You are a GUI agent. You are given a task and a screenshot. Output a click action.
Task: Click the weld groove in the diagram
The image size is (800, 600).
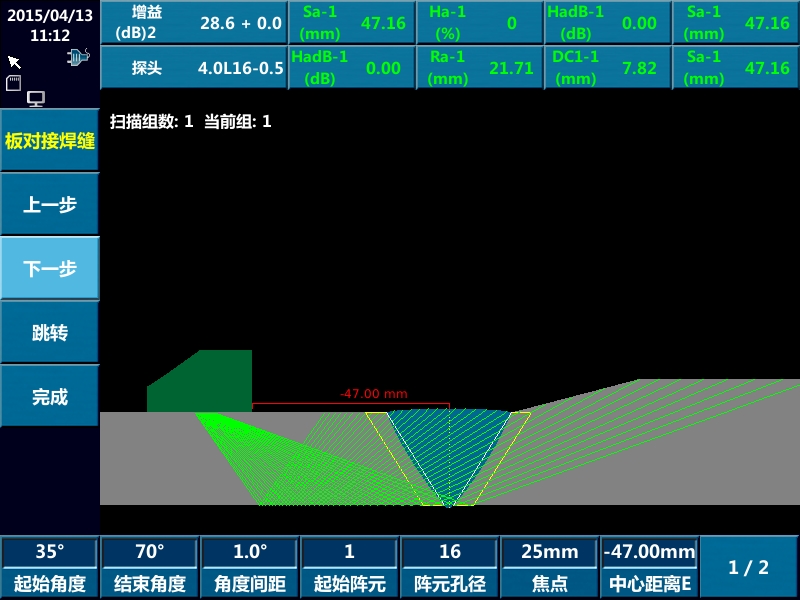448,455
